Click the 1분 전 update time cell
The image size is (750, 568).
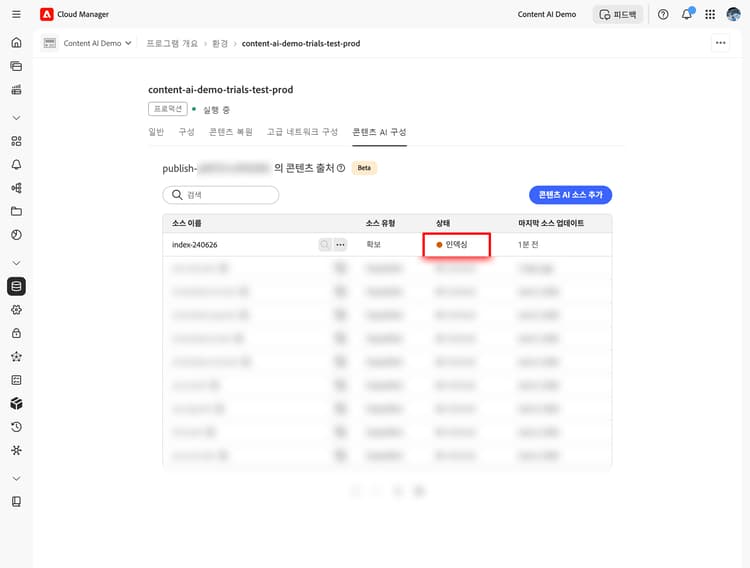[x=528, y=245]
